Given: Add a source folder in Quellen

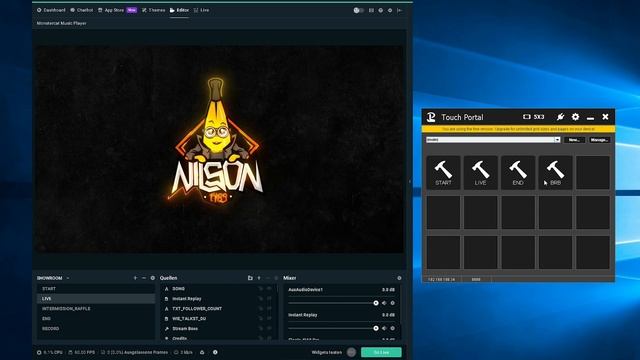Looking at the screenshot, I should click(250, 278).
